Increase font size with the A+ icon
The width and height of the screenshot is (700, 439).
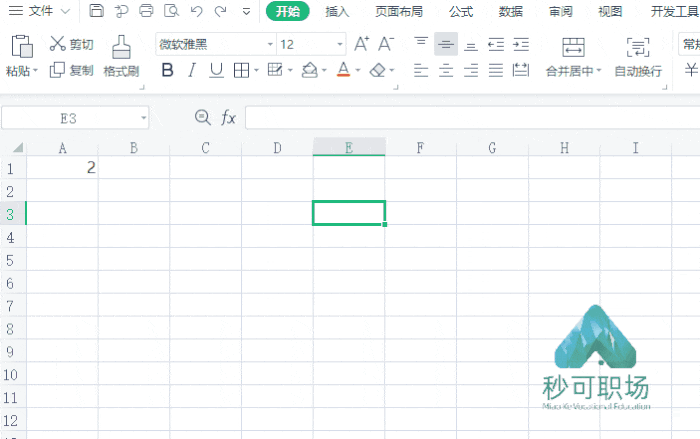[x=361, y=44]
